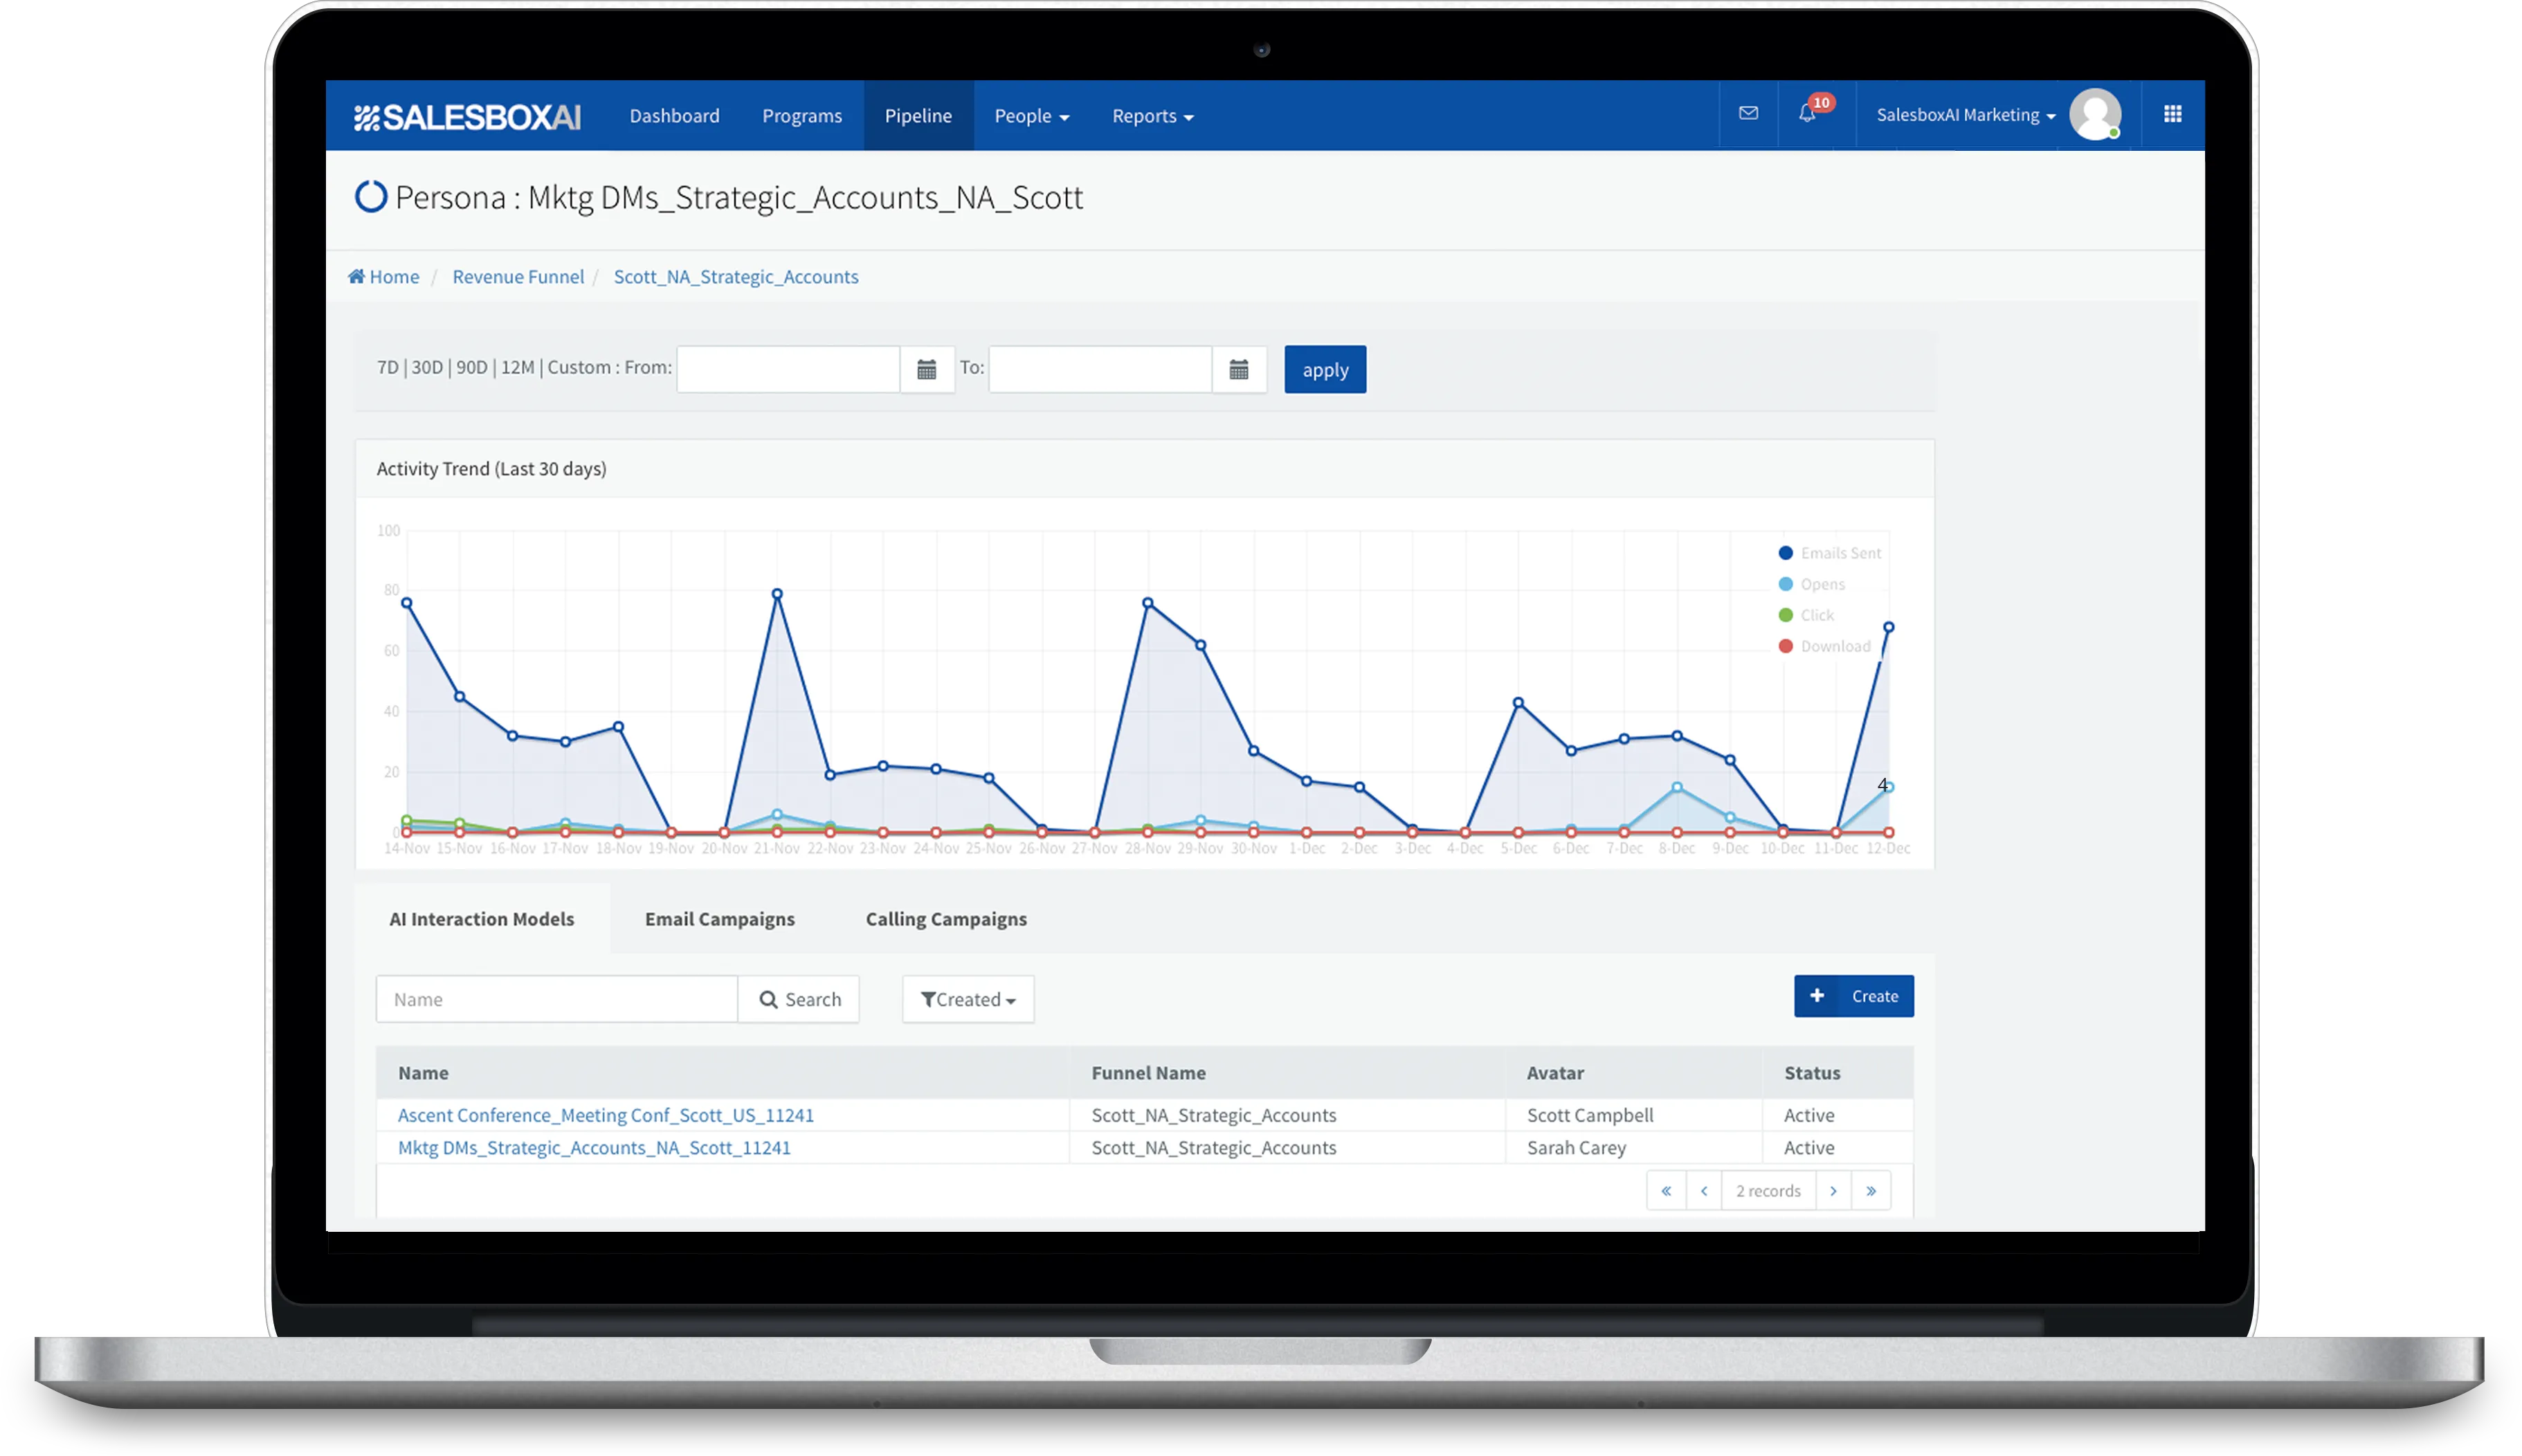This screenshot has height=1456, width=2522.
Task: Open the Ascent Conference_Meeting Conf_Scott_US_11241 link
Action: pyautogui.click(x=605, y=1115)
